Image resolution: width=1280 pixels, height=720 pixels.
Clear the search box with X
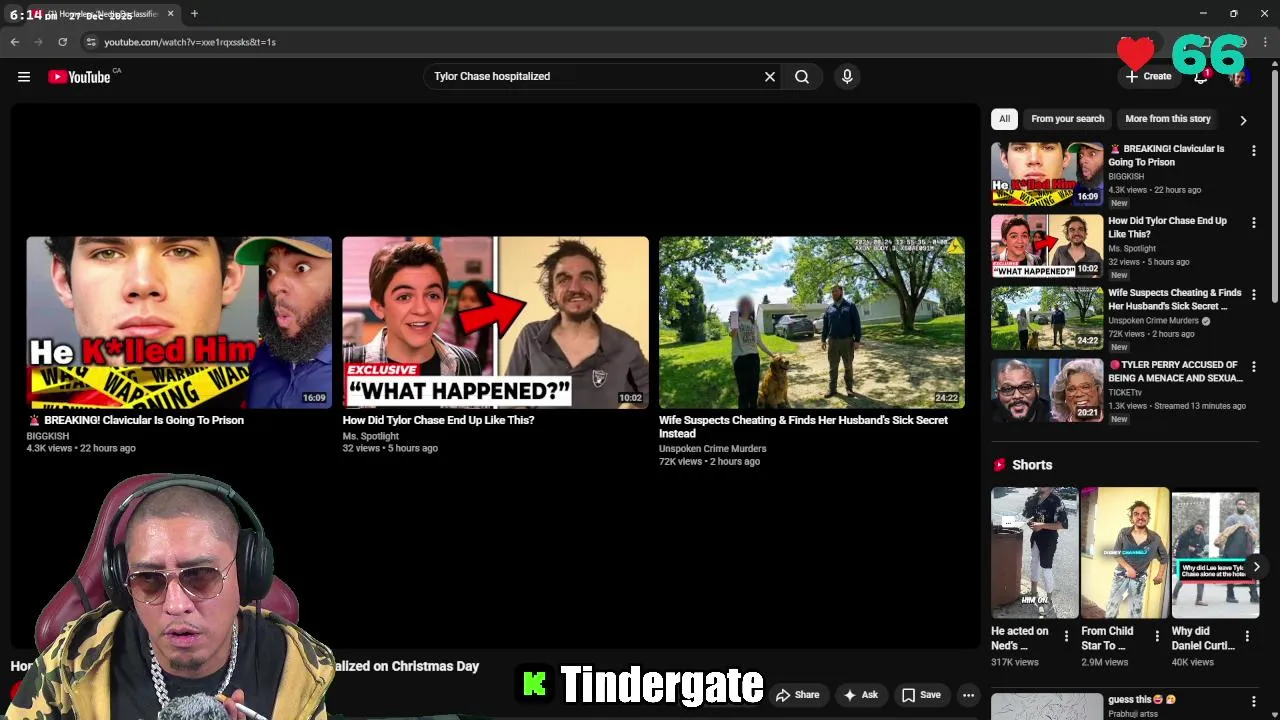[770, 77]
